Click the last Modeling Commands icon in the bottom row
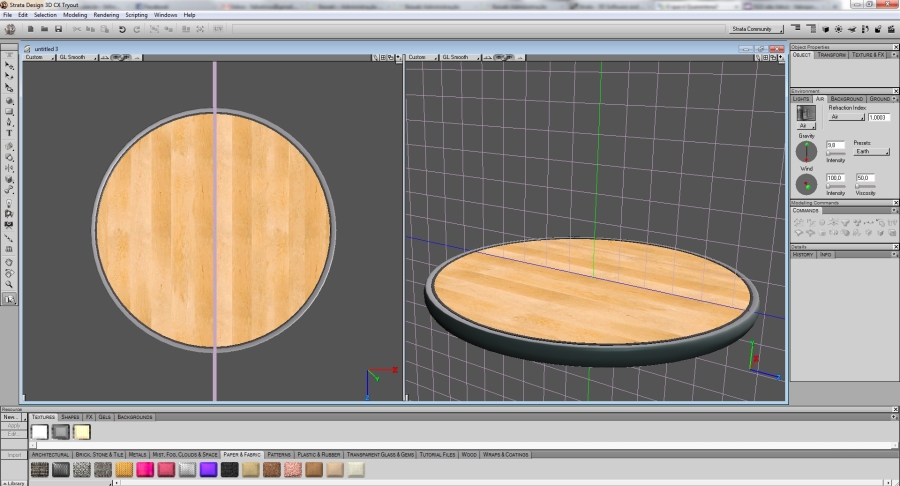Viewport: 900px width, 486px height. (891, 233)
